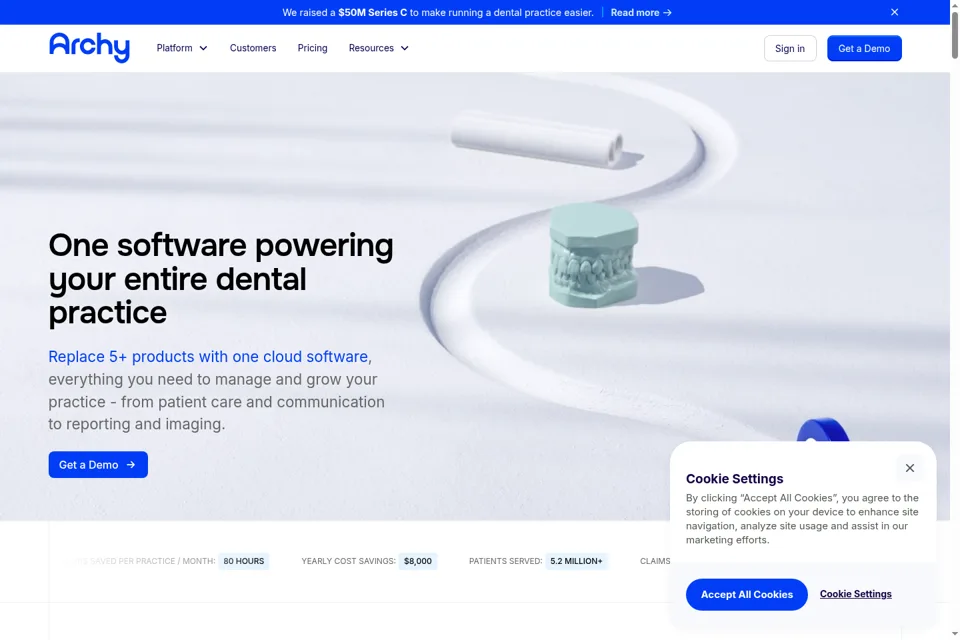This screenshot has height=640, width=960.
Task: Dismiss the Series C announcement banner
Action: (894, 12)
